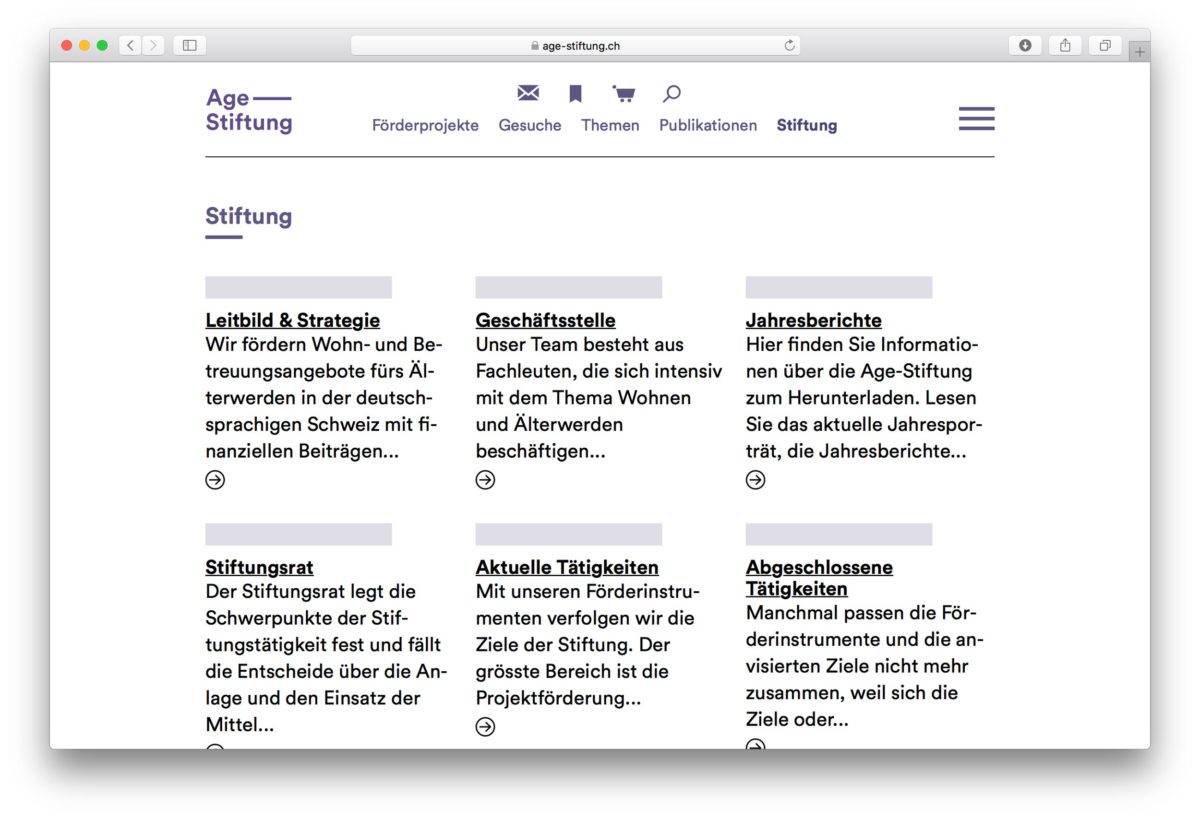Open the Stiftungsrat link
Image resolution: width=1200 pixels, height=820 pixels.
point(259,567)
